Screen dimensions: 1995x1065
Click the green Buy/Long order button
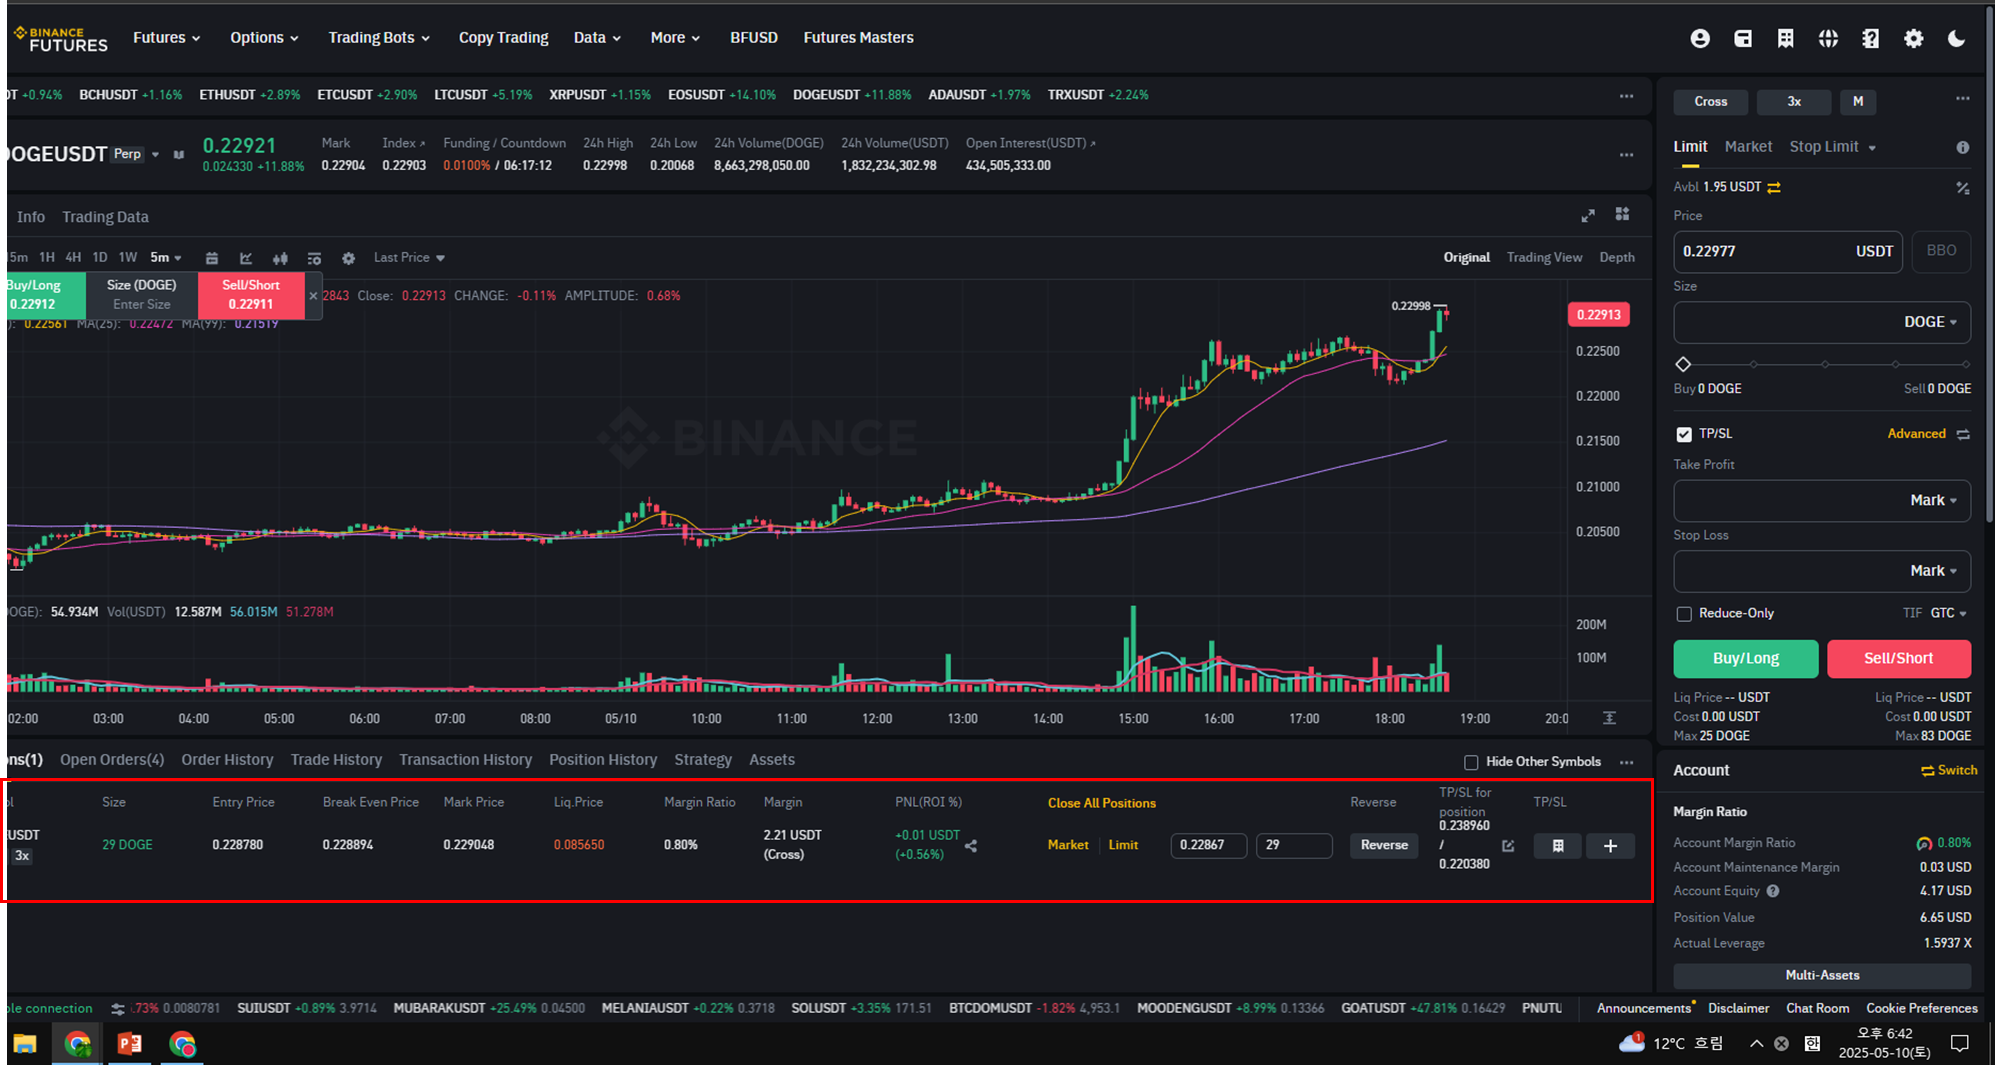[x=1746, y=659]
